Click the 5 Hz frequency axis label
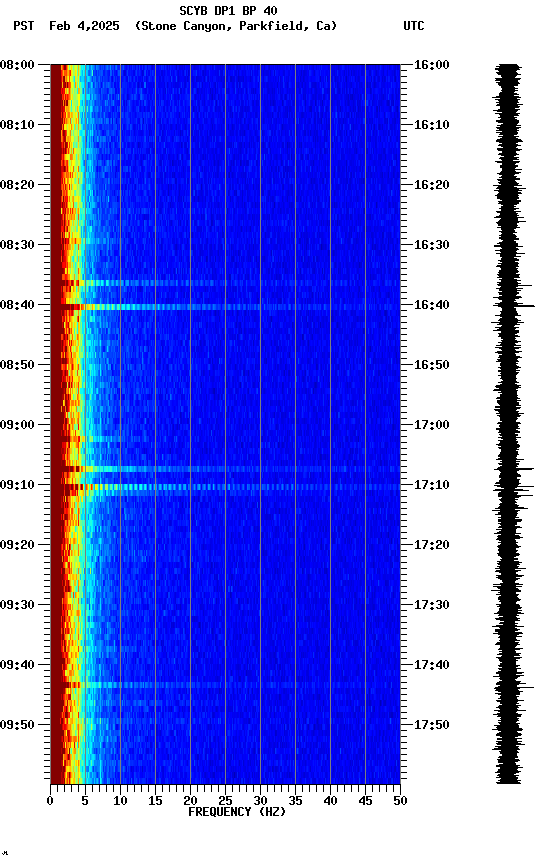Viewport: 552px width, 864px height. point(85,801)
